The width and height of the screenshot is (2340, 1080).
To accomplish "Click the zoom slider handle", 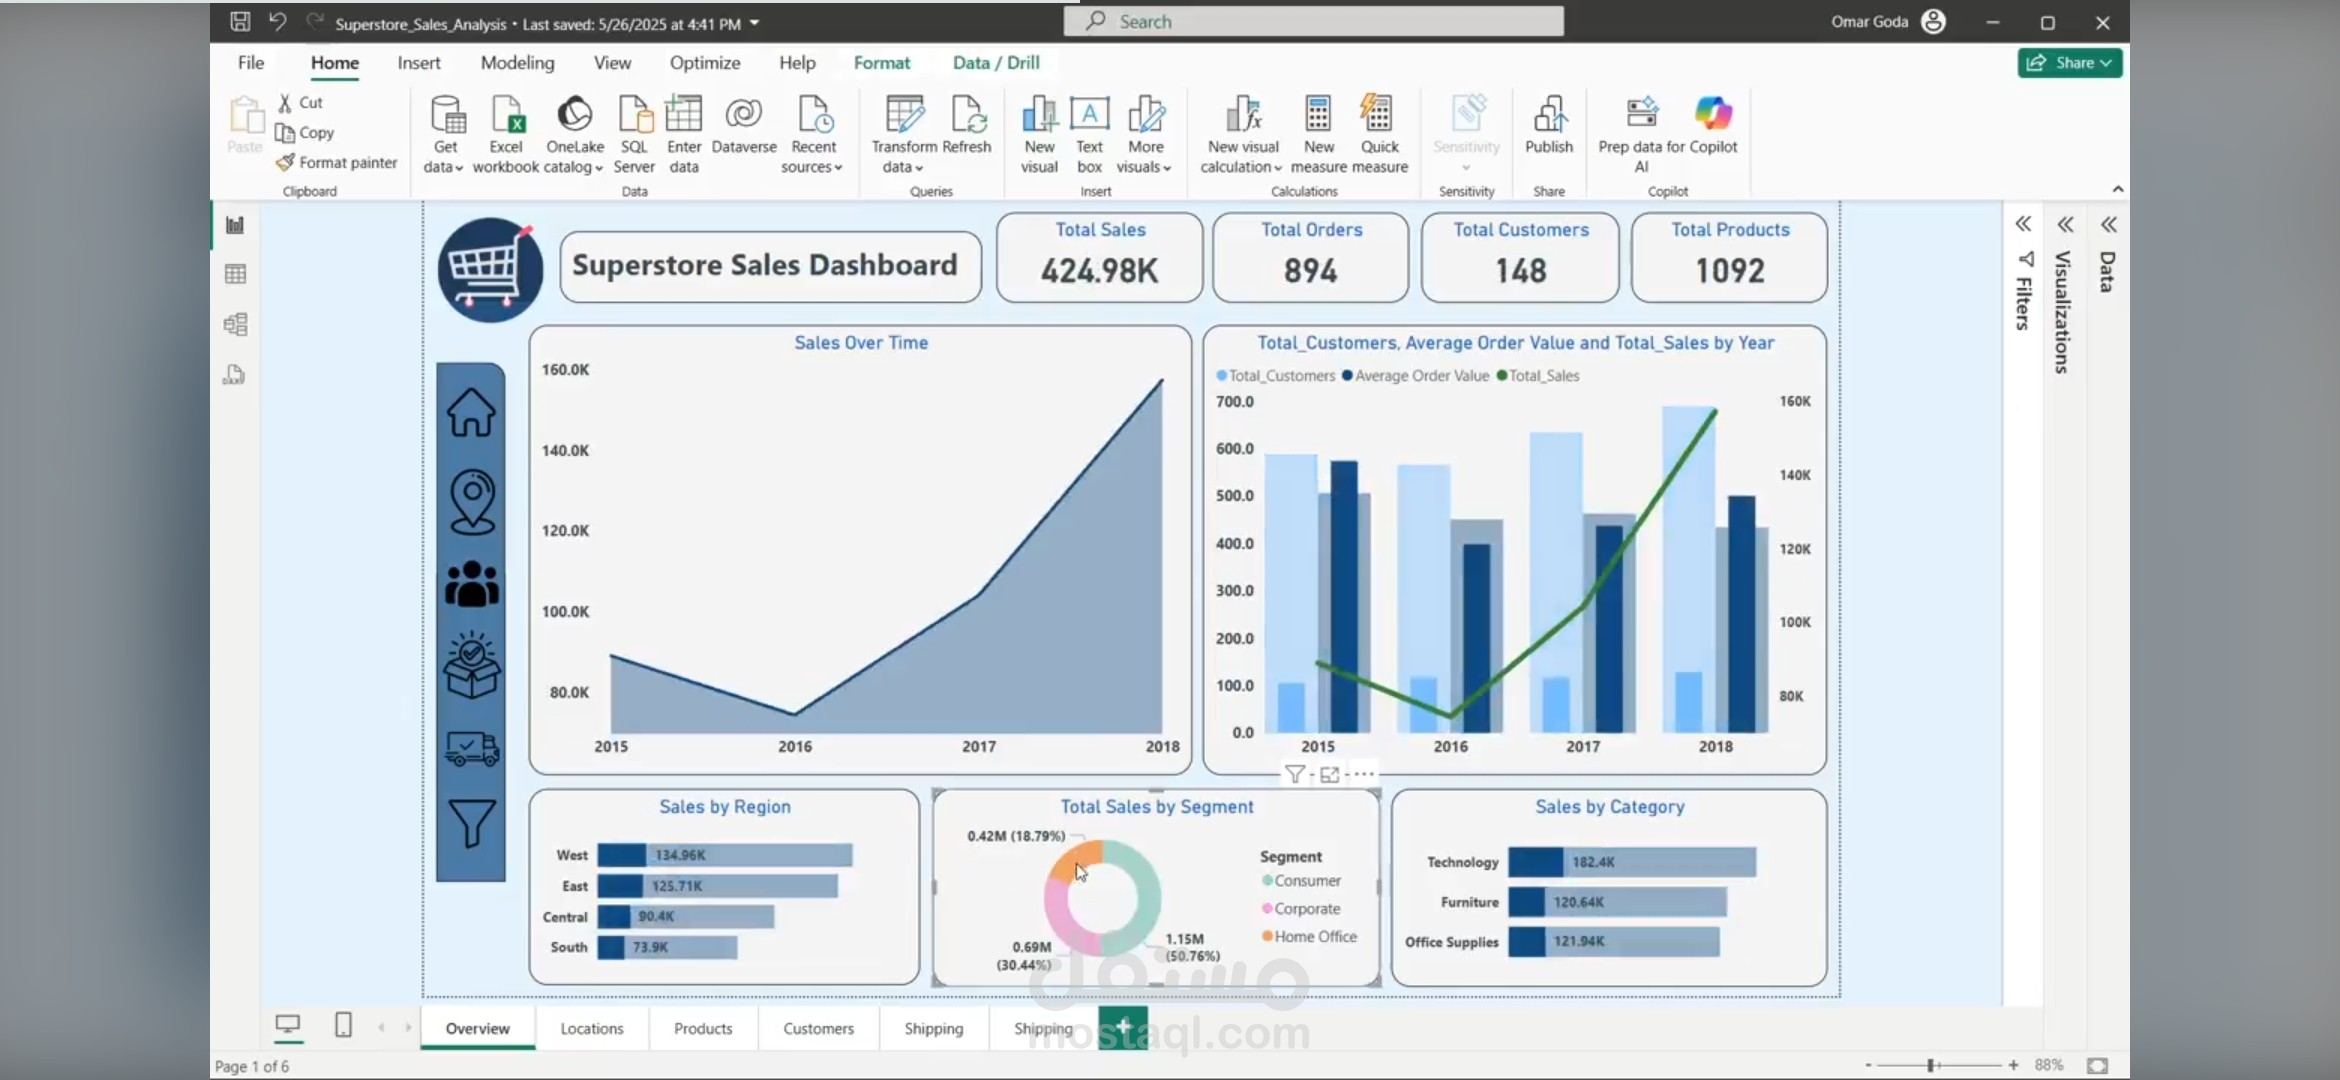I will pyautogui.click(x=1931, y=1066).
